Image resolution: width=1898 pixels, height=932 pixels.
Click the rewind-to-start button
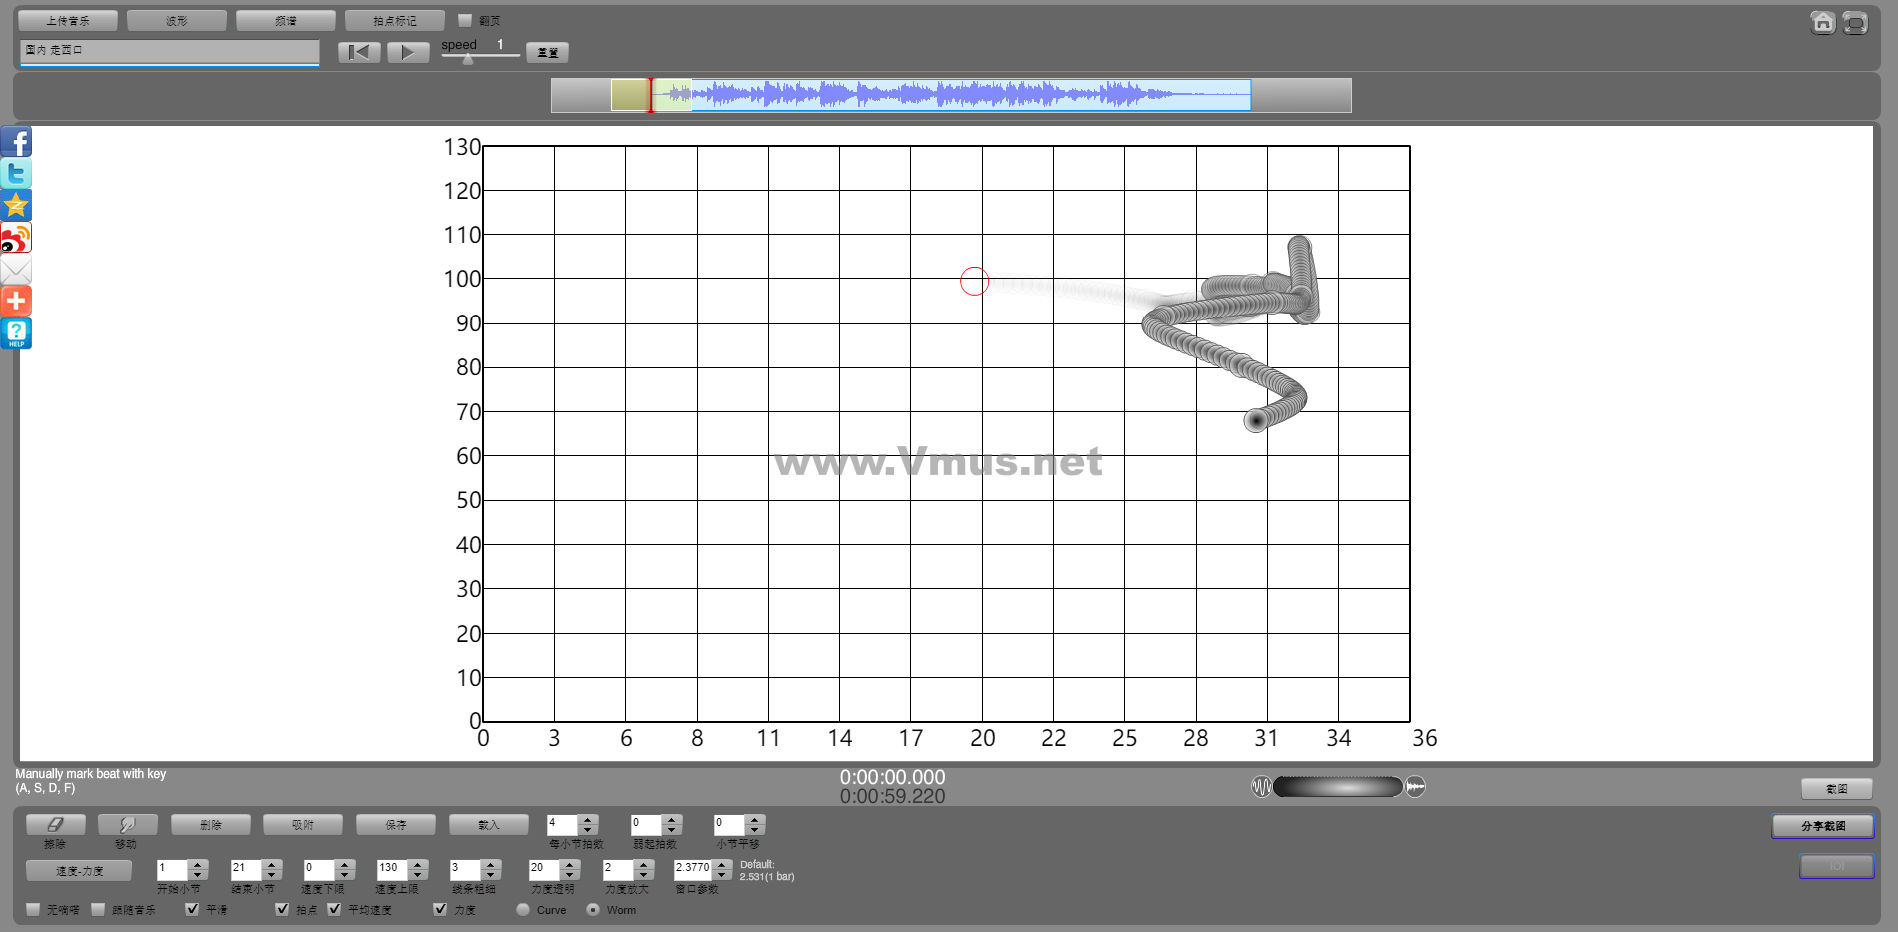pyautogui.click(x=359, y=53)
